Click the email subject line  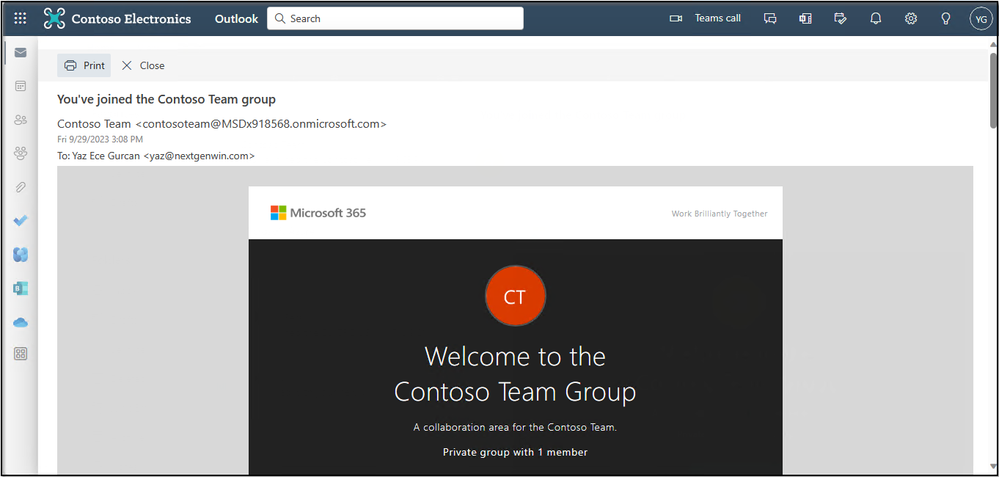click(x=166, y=99)
